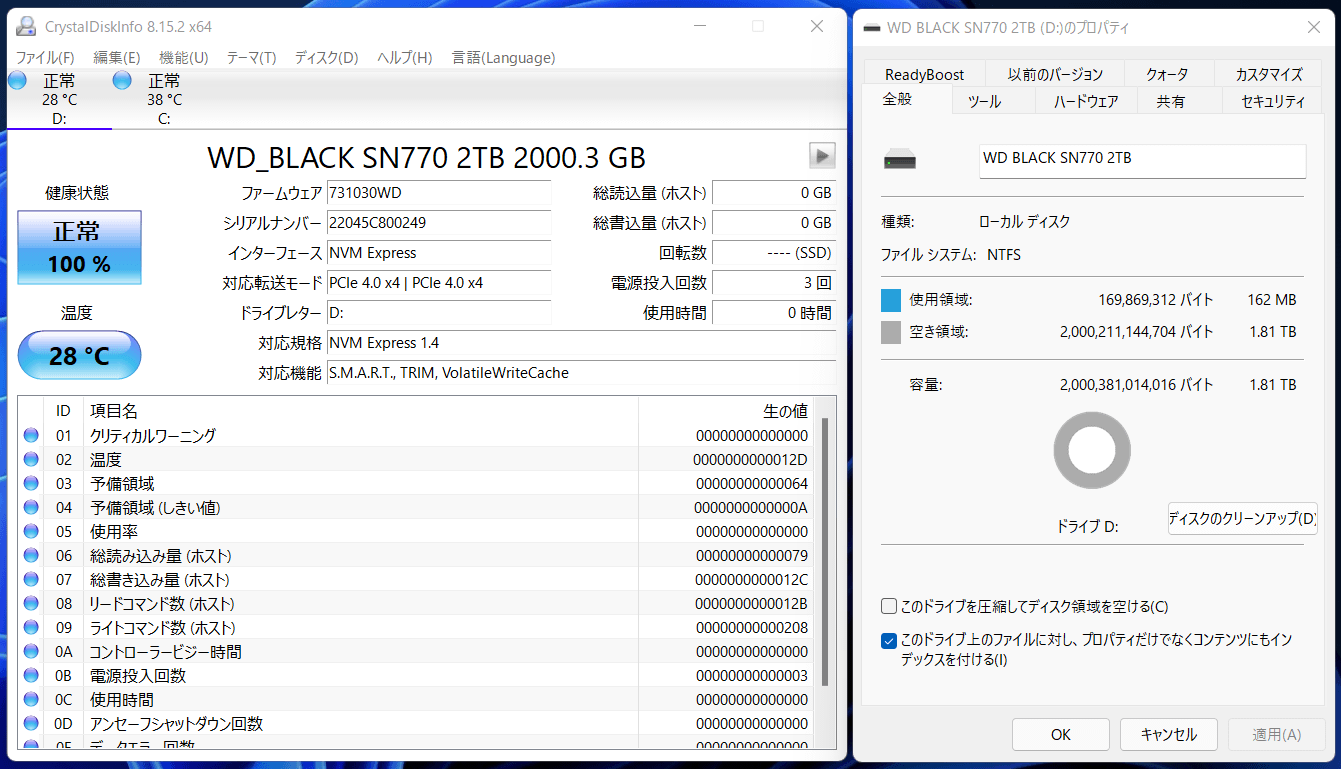Open the 言語(Language) menu
The image size is (1341, 769).
point(503,57)
